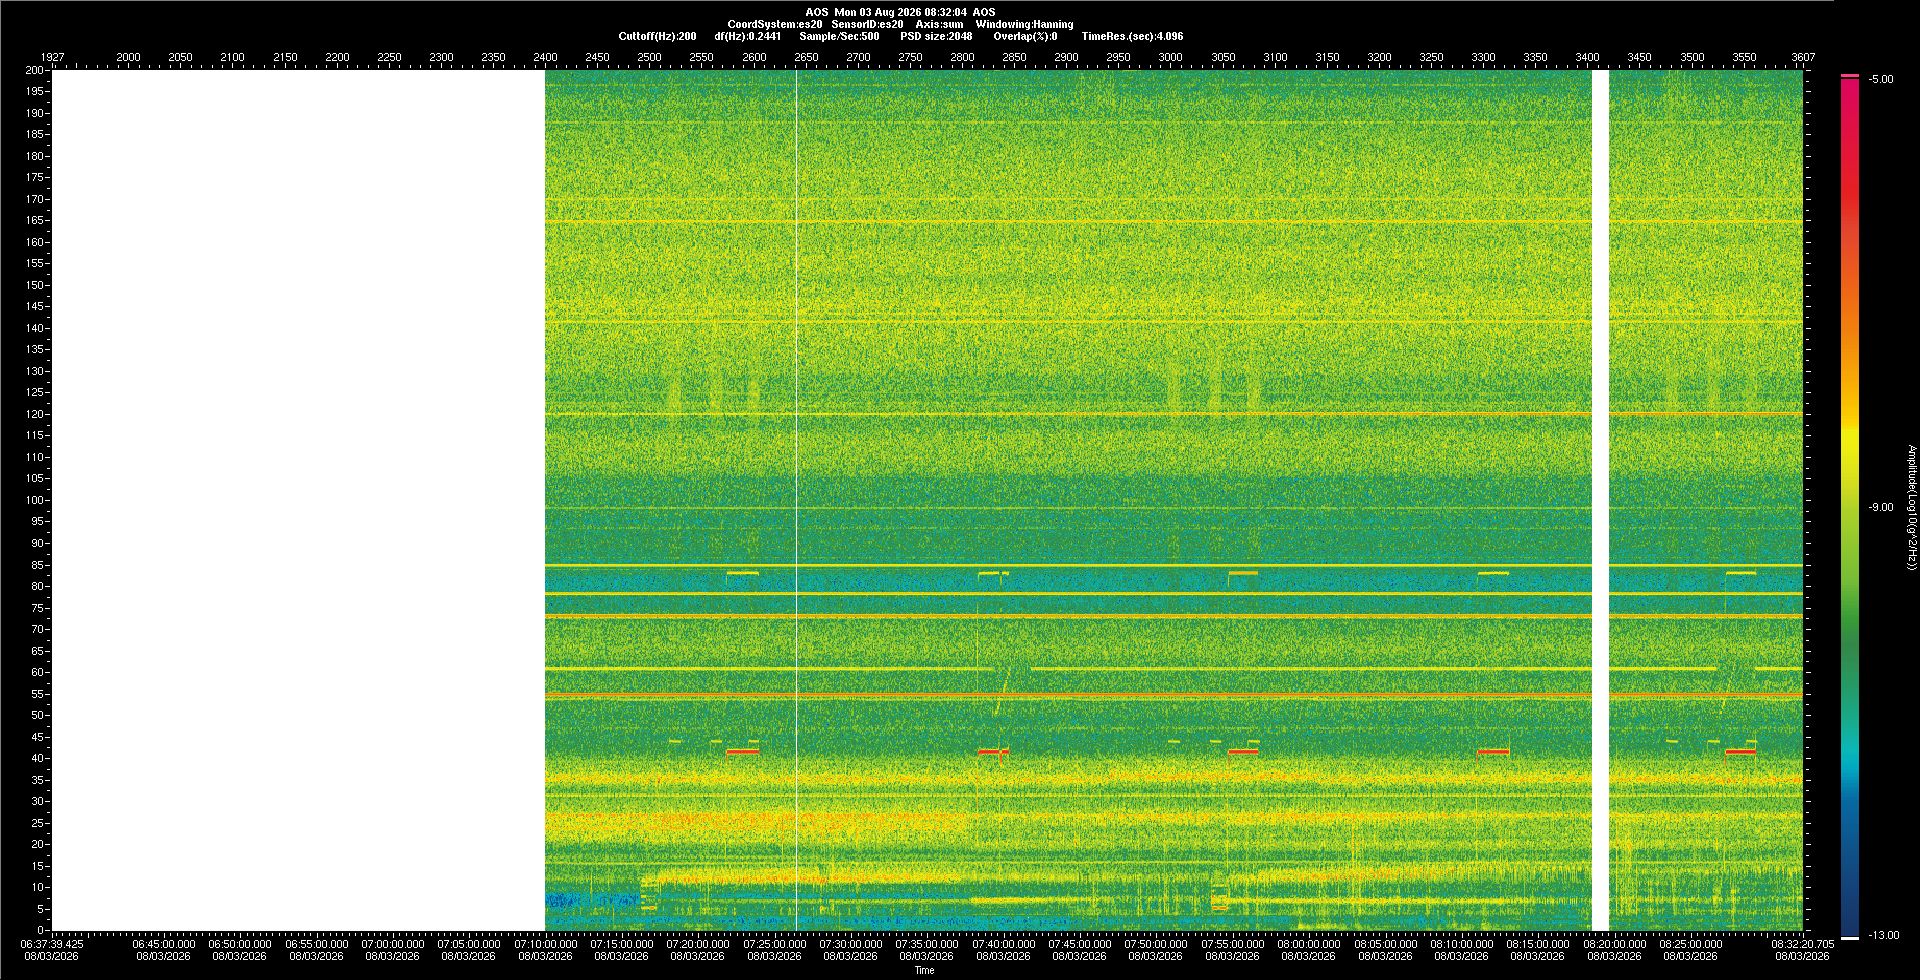Click the 'Amplitude Log10(g^2/Hz)' colorbar title
Image resolution: width=1920 pixels, height=980 pixels.
(1911, 507)
